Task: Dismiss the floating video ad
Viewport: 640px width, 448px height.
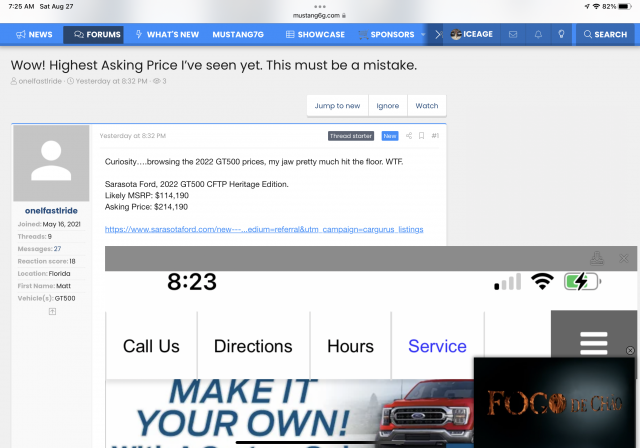Action: pyautogui.click(x=630, y=350)
